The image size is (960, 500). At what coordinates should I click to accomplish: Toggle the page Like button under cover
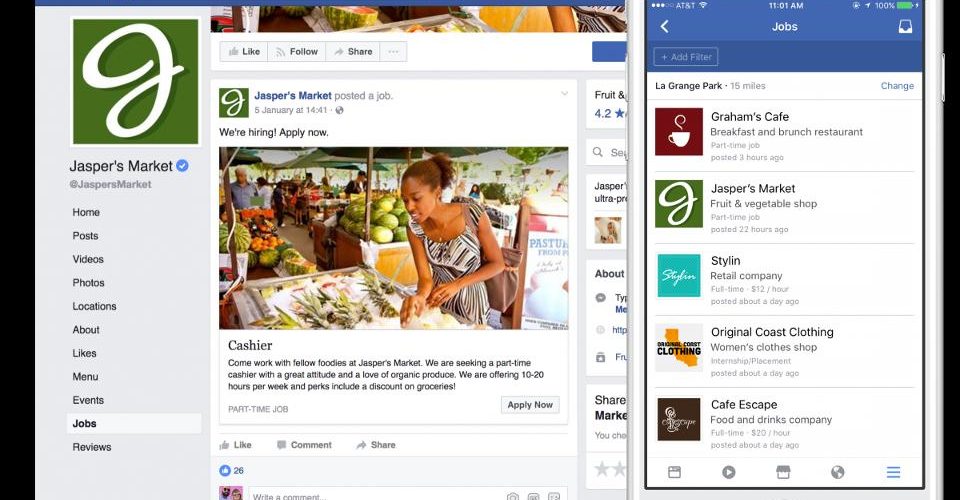[x=244, y=52]
